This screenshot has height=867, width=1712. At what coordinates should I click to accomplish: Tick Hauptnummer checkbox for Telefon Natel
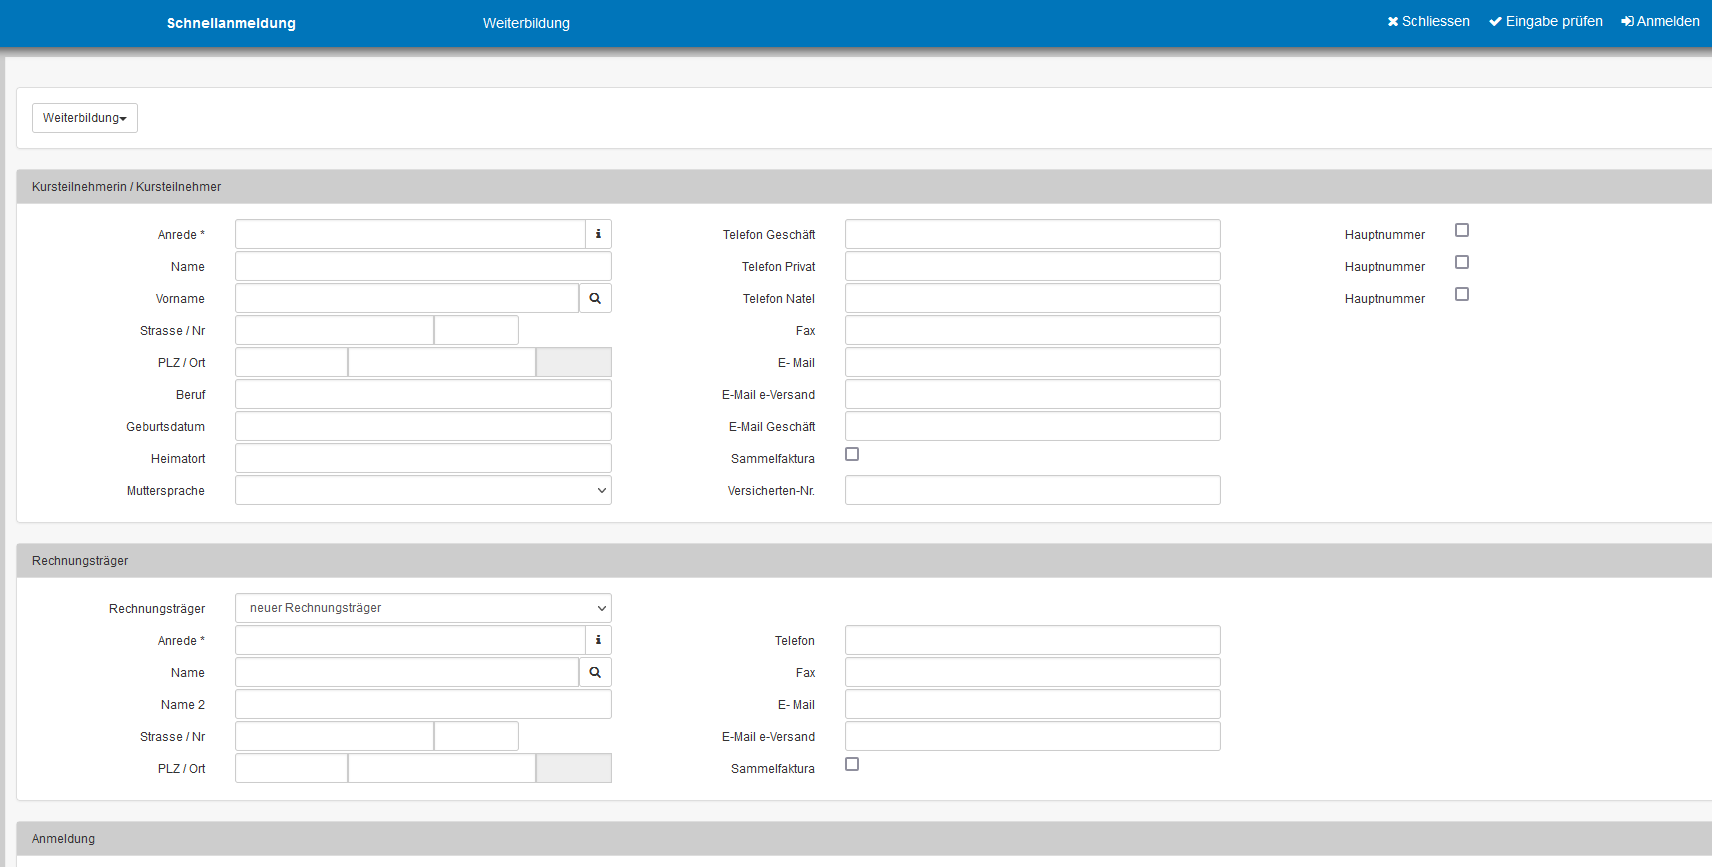[1462, 294]
